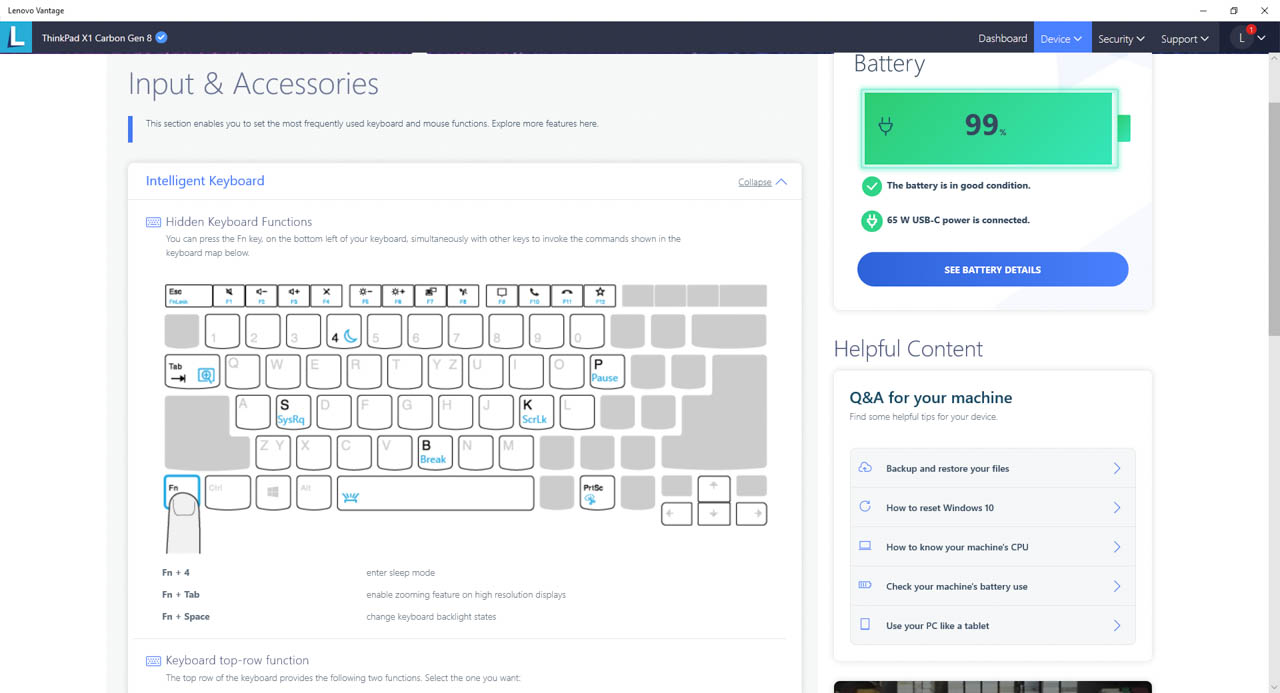
Task: Click the verified badge beside ThinkPad X1 Carbon
Action: [162, 38]
